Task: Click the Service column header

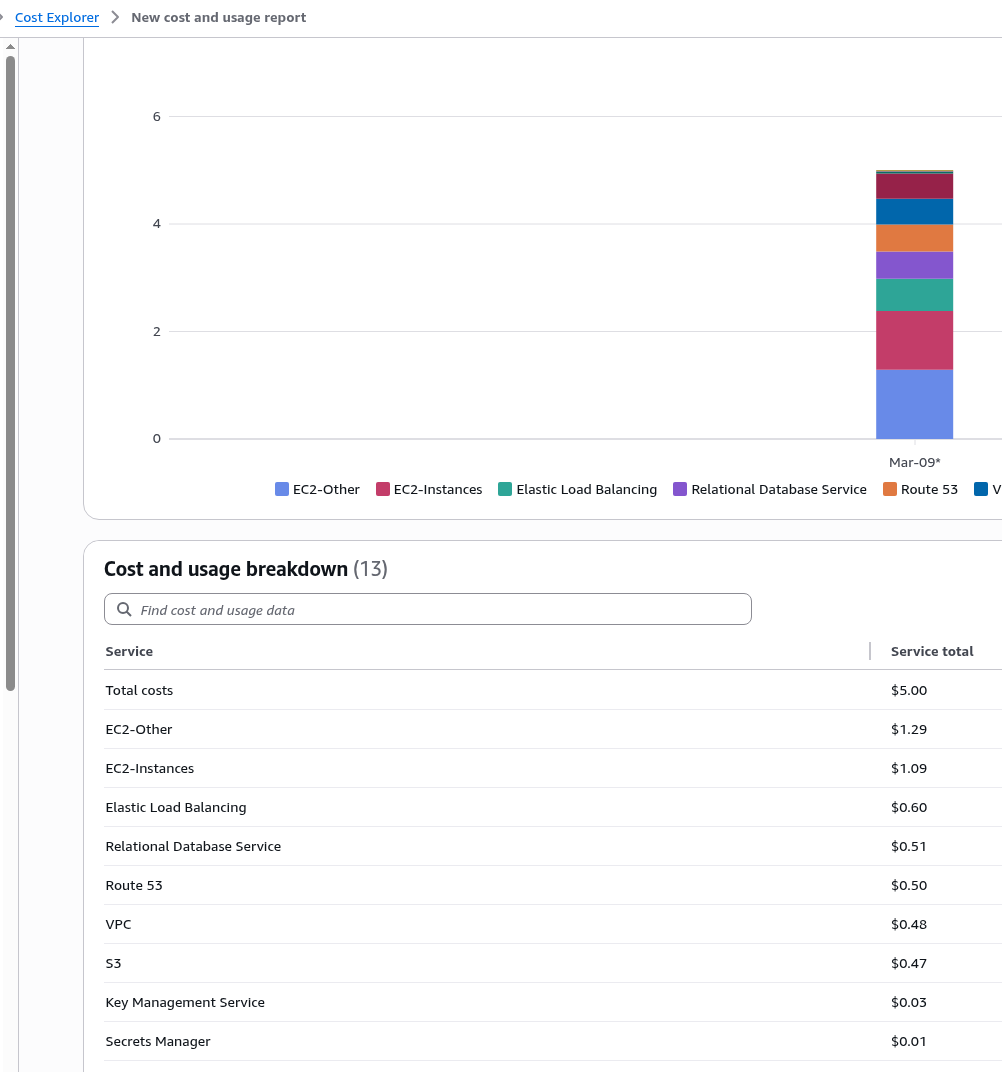Action: tap(129, 651)
